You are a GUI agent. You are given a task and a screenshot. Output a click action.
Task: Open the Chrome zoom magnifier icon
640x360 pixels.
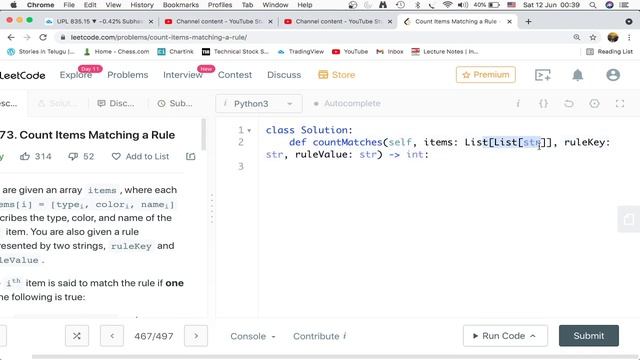pos(577,37)
